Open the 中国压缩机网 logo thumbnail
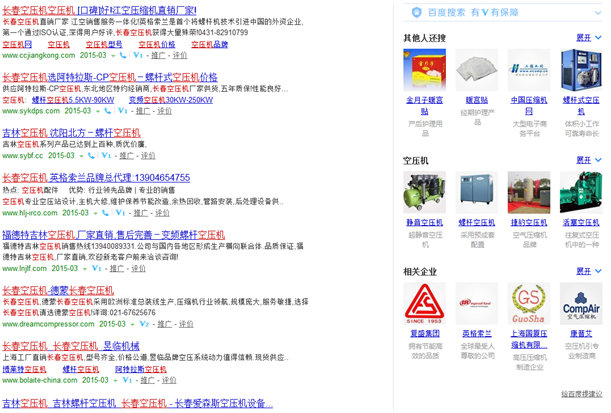The width and height of the screenshot is (611, 413). 529,70
